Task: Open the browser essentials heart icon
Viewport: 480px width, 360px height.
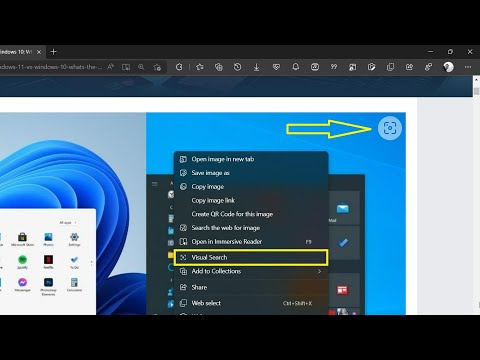Action: (276, 67)
